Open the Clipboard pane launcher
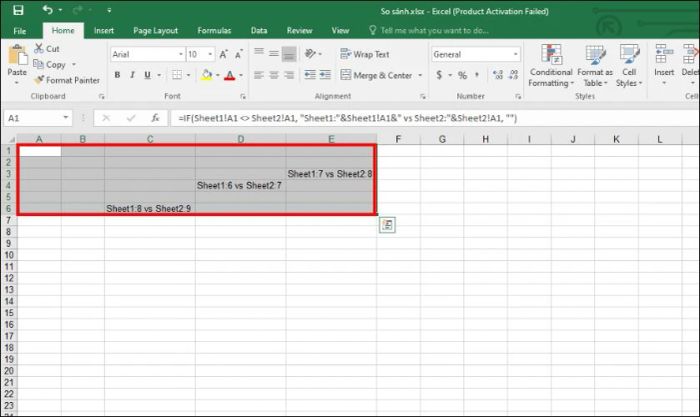 101,96
